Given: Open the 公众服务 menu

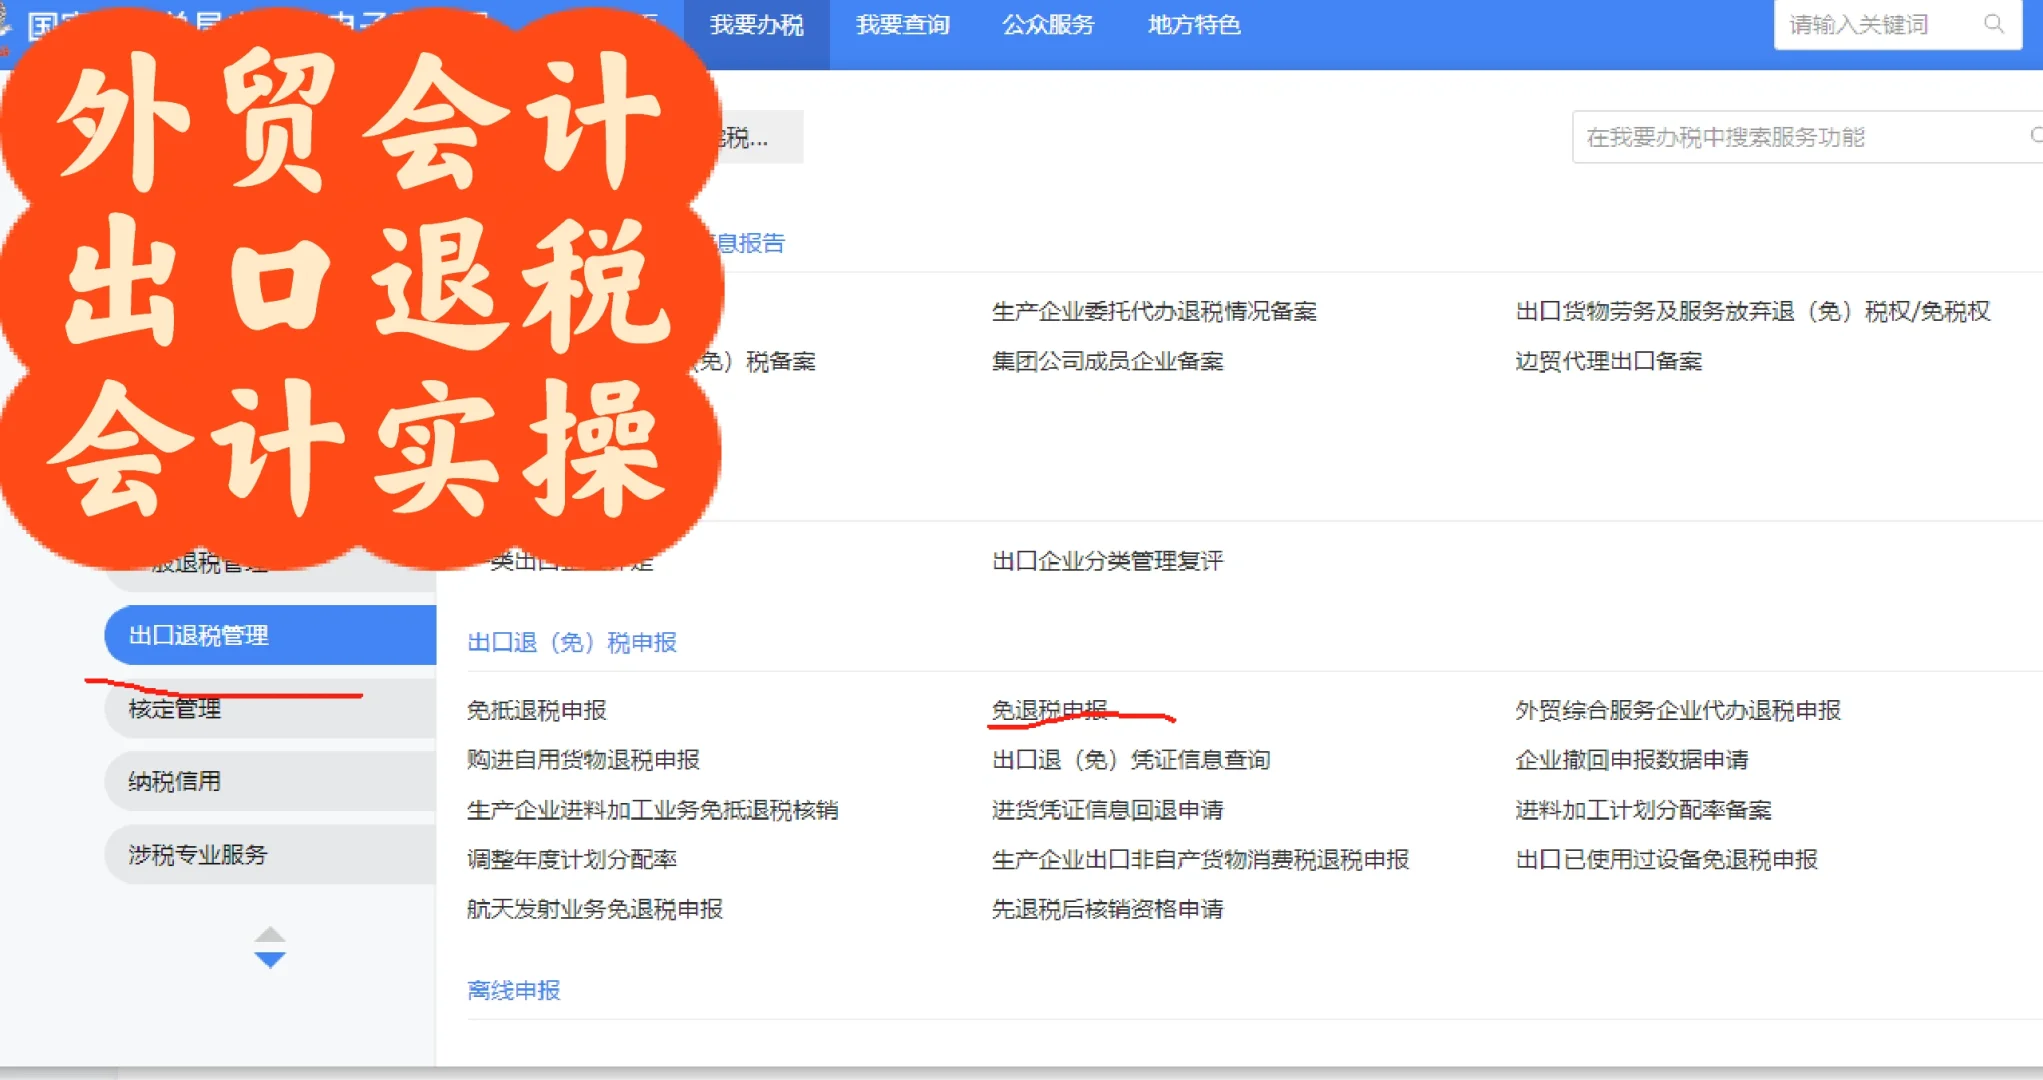Looking at the screenshot, I should [1048, 25].
